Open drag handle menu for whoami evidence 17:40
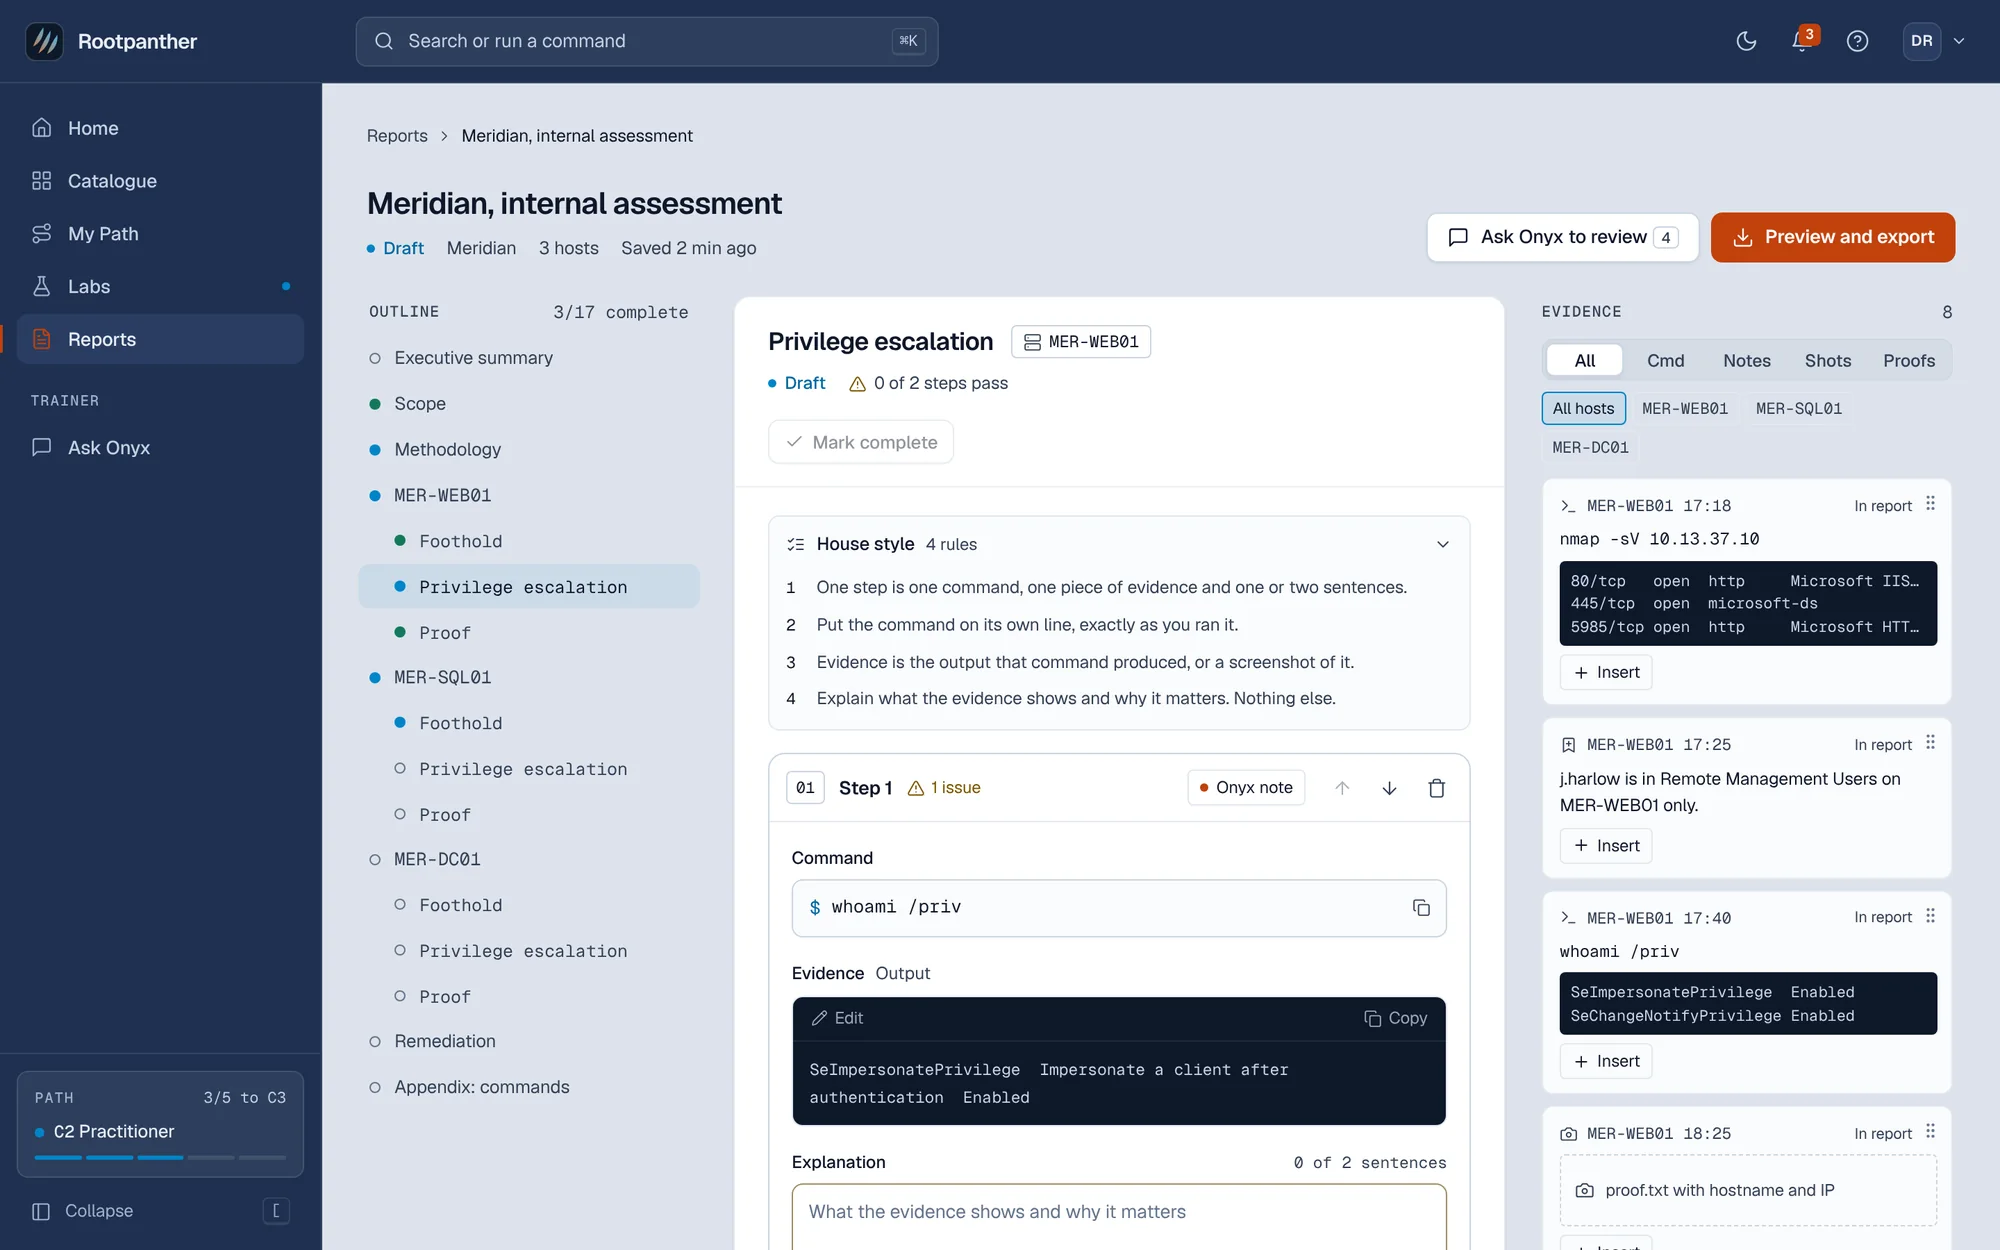This screenshot has height=1250, width=2000. point(1930,916)
